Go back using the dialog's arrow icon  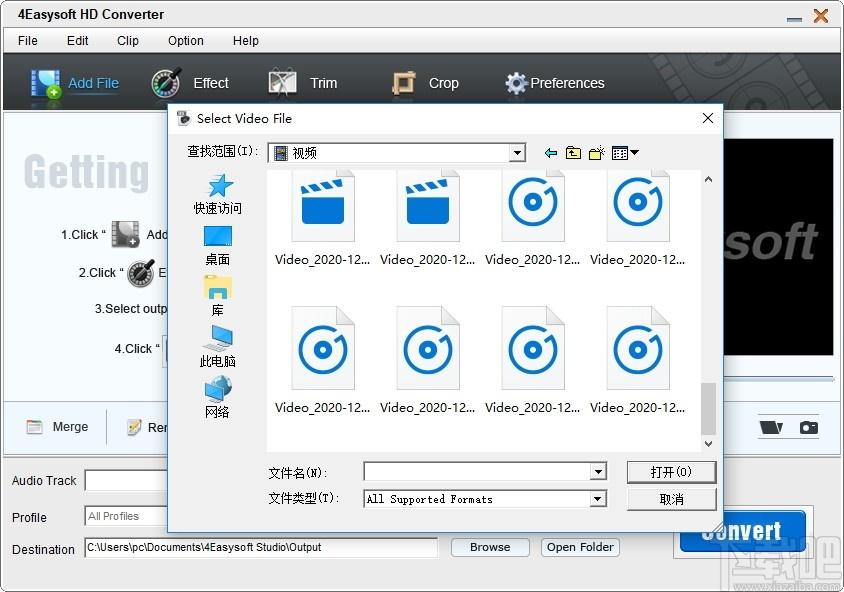pos(551,153)
